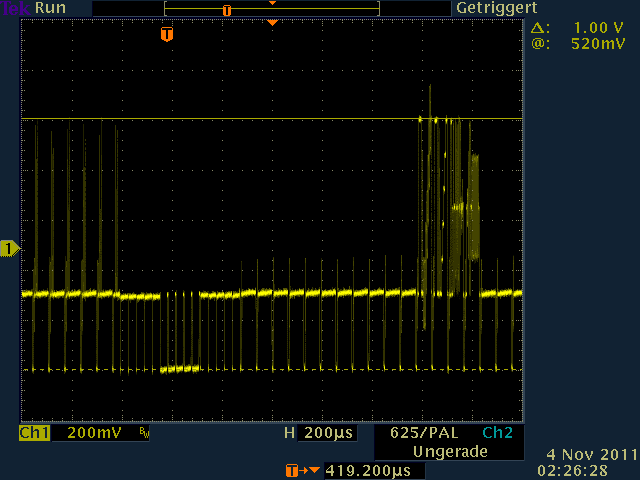Click the T marker in record view bar
640x480 pixels.
pos(227,9)
